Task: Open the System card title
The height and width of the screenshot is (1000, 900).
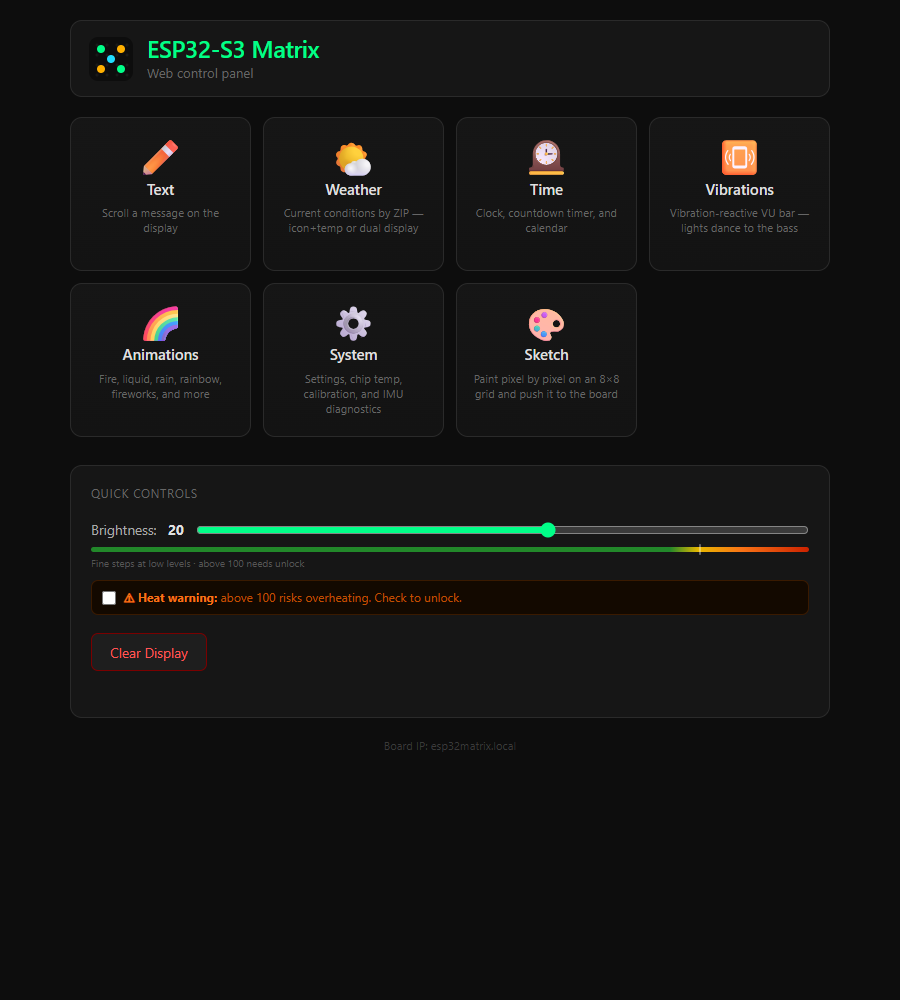Action: (x=353, y=355)
